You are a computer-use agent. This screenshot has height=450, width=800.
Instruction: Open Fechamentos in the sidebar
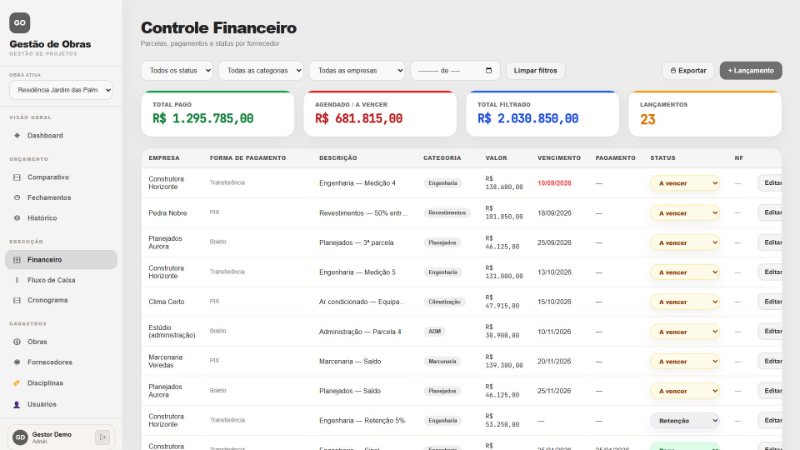pyautogui.click(x=61, y=197)
